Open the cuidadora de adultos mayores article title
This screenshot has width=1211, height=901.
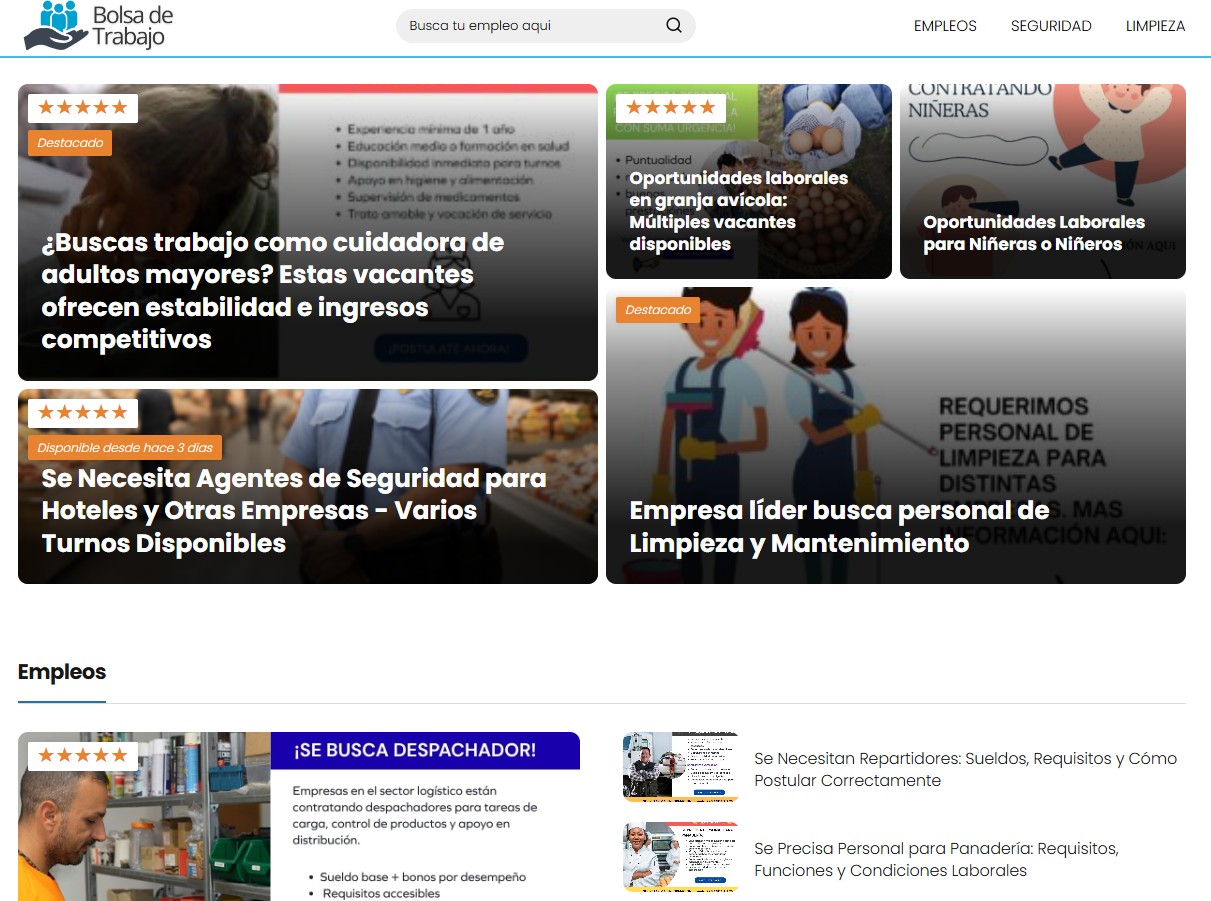click(272, 291)
